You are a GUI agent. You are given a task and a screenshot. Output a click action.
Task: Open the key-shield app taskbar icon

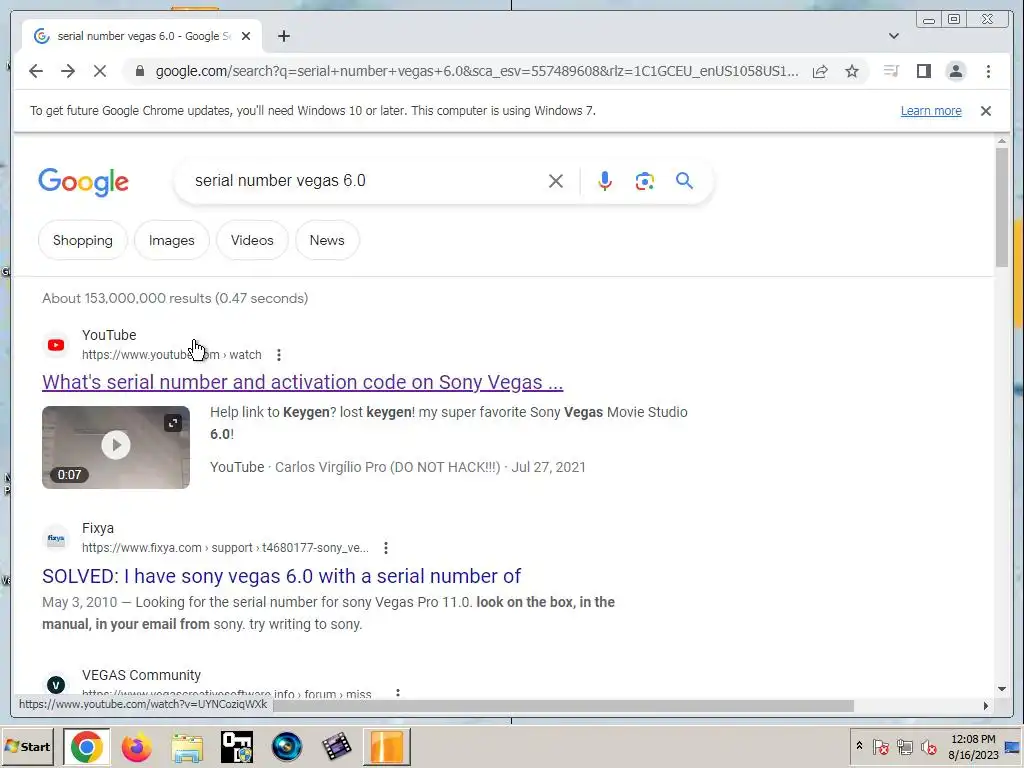[x=236, y=747]
